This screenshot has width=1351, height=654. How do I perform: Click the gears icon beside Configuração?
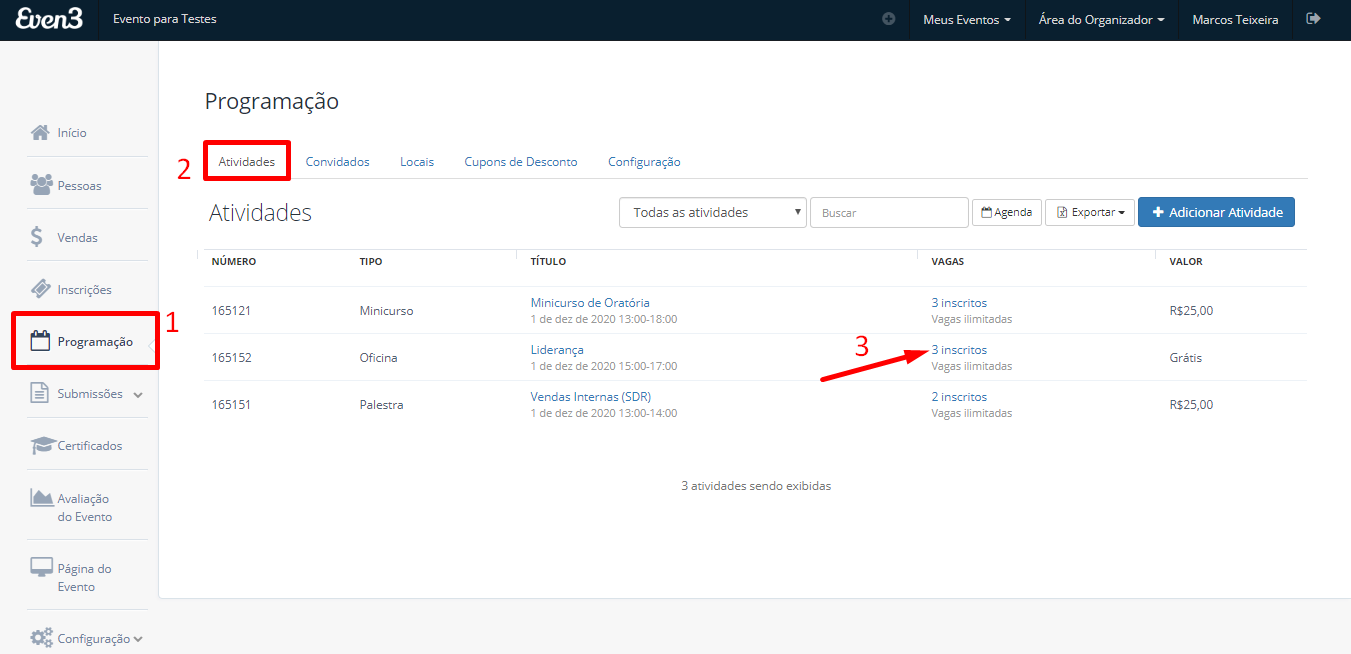pos(42,638)
